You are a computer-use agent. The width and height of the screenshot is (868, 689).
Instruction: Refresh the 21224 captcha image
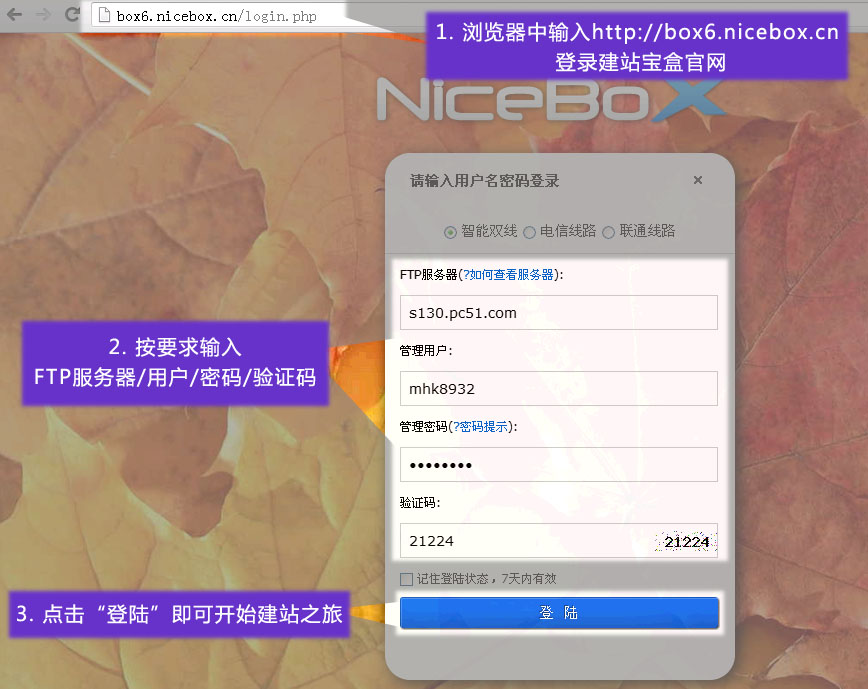coord(686,542)
